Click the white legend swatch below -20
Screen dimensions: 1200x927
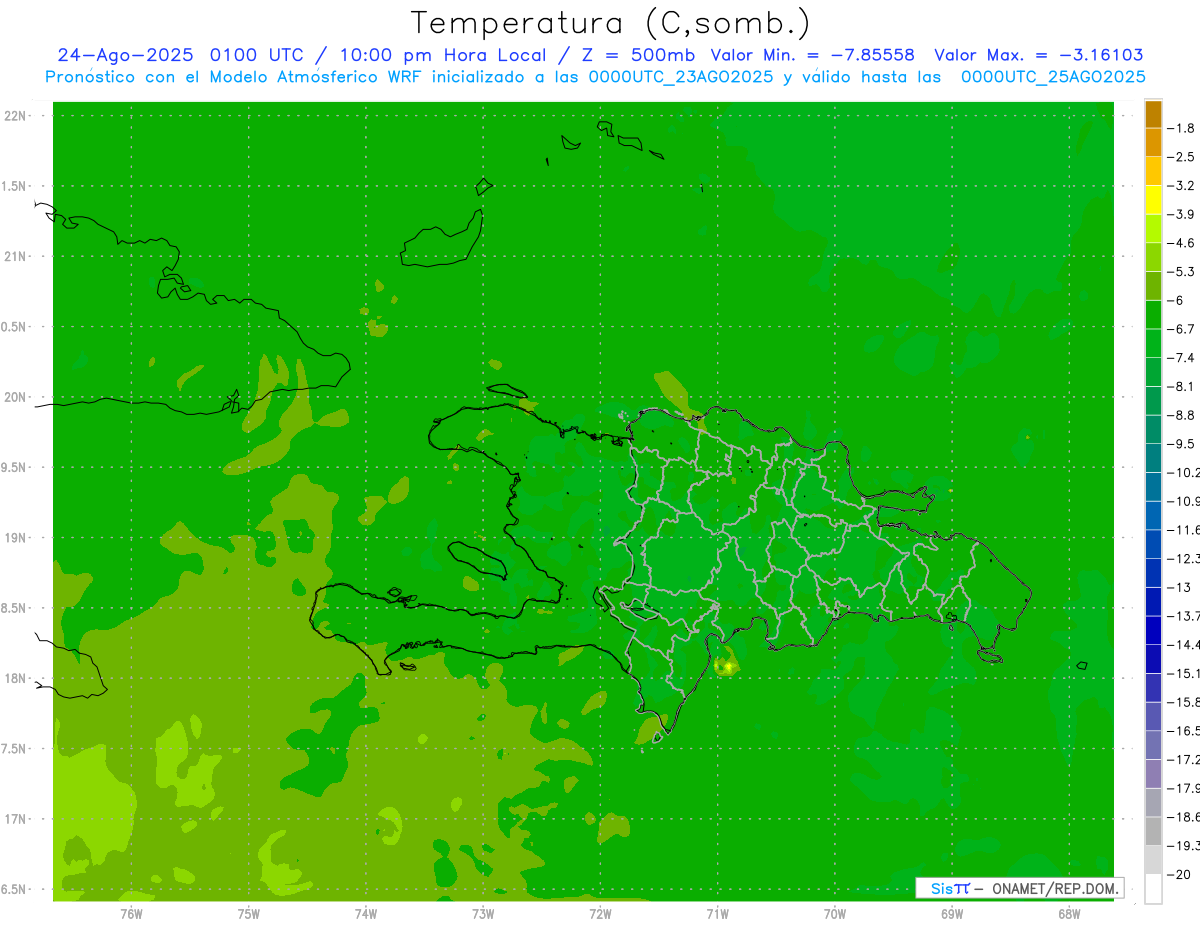pyautogui.click(x=1153, y=888)
